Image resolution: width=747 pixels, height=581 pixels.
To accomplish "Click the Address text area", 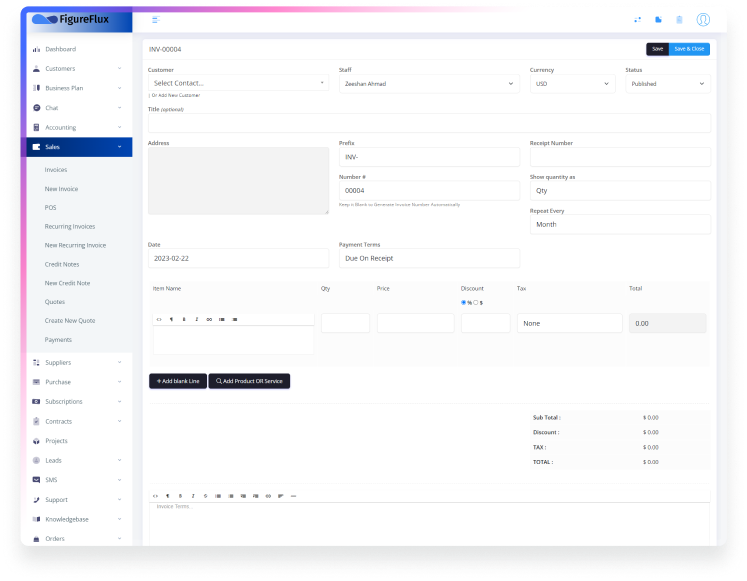I will (x=238, y=181).
